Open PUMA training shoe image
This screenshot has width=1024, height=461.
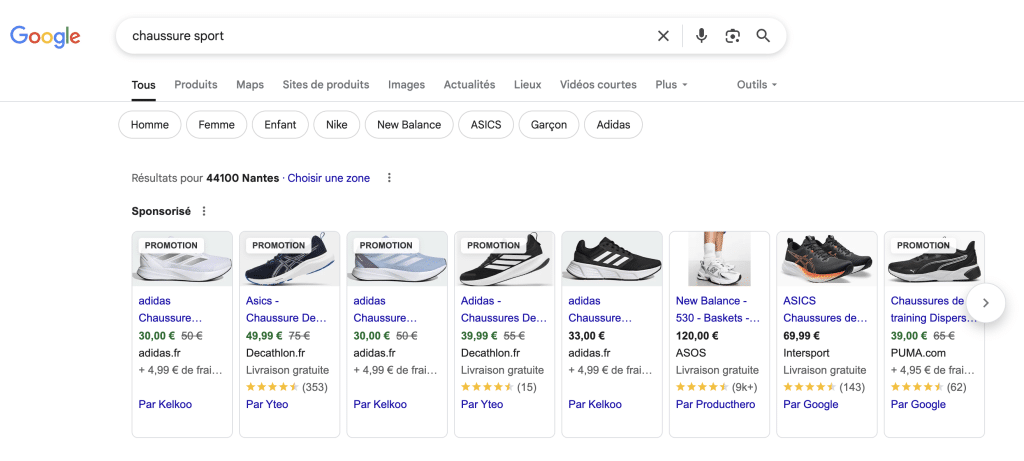coord(935,259)
